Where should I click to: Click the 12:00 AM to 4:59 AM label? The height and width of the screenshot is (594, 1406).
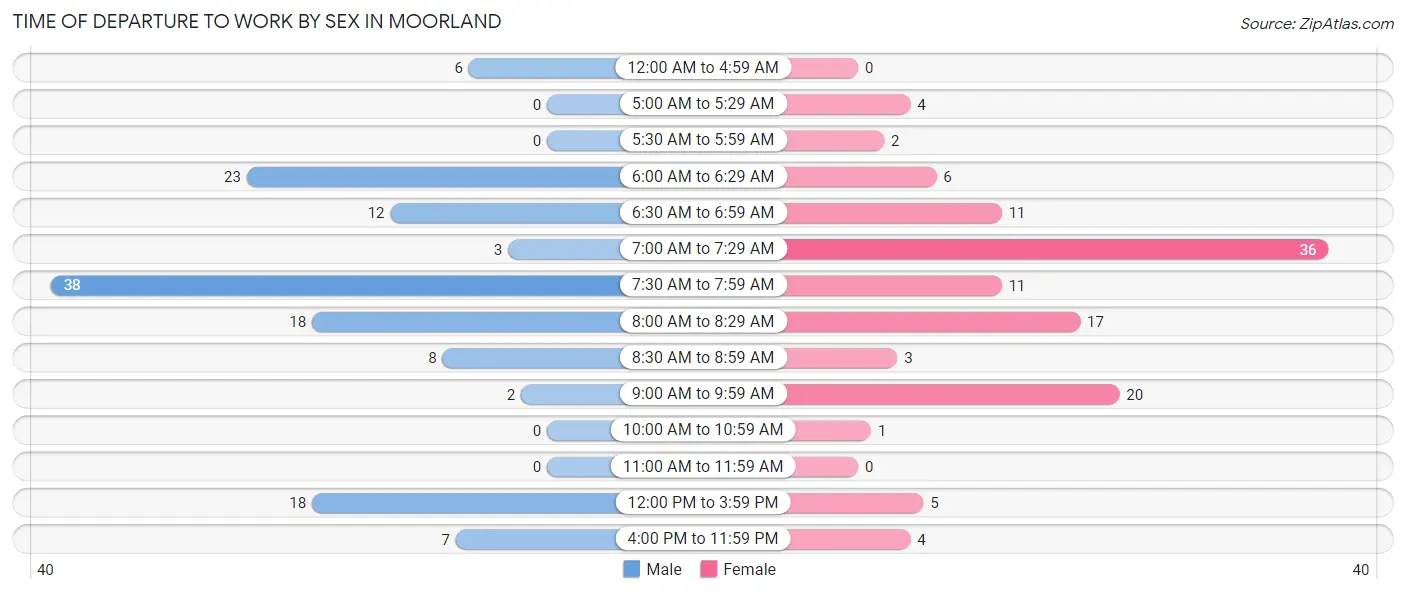pyautogui.click(x=703, y=68)
